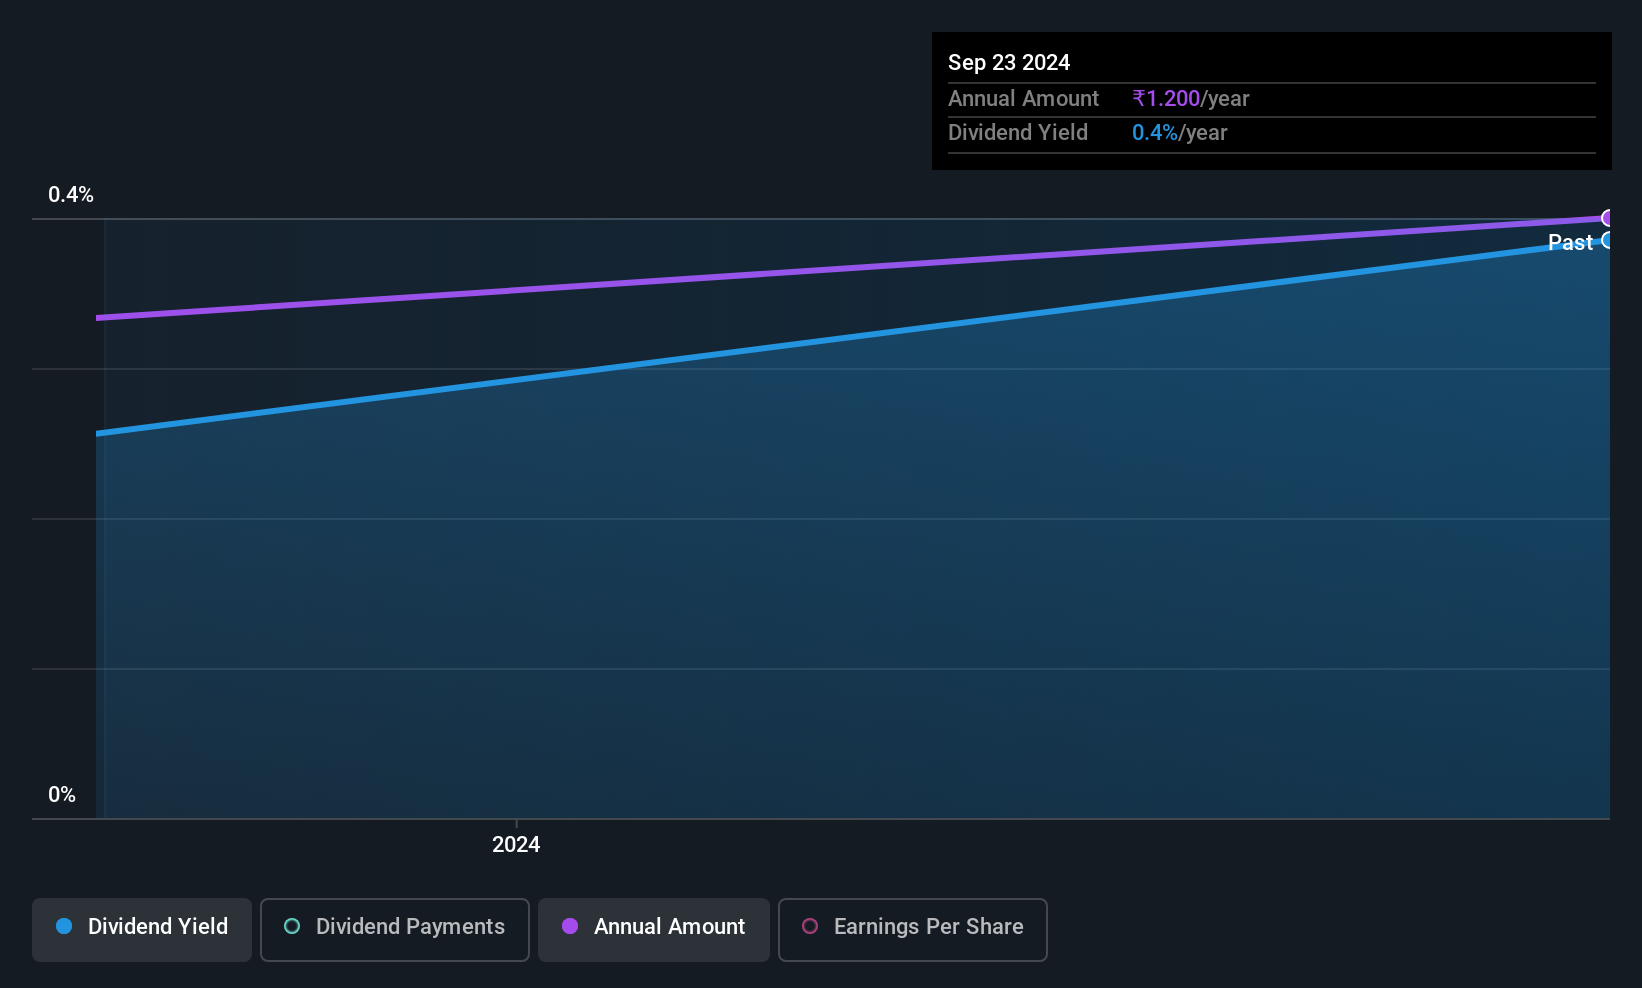Click the 0.4%/year dividend yield value
1642x988 pixels.
pyautogui.click(x=1179, y=132)
